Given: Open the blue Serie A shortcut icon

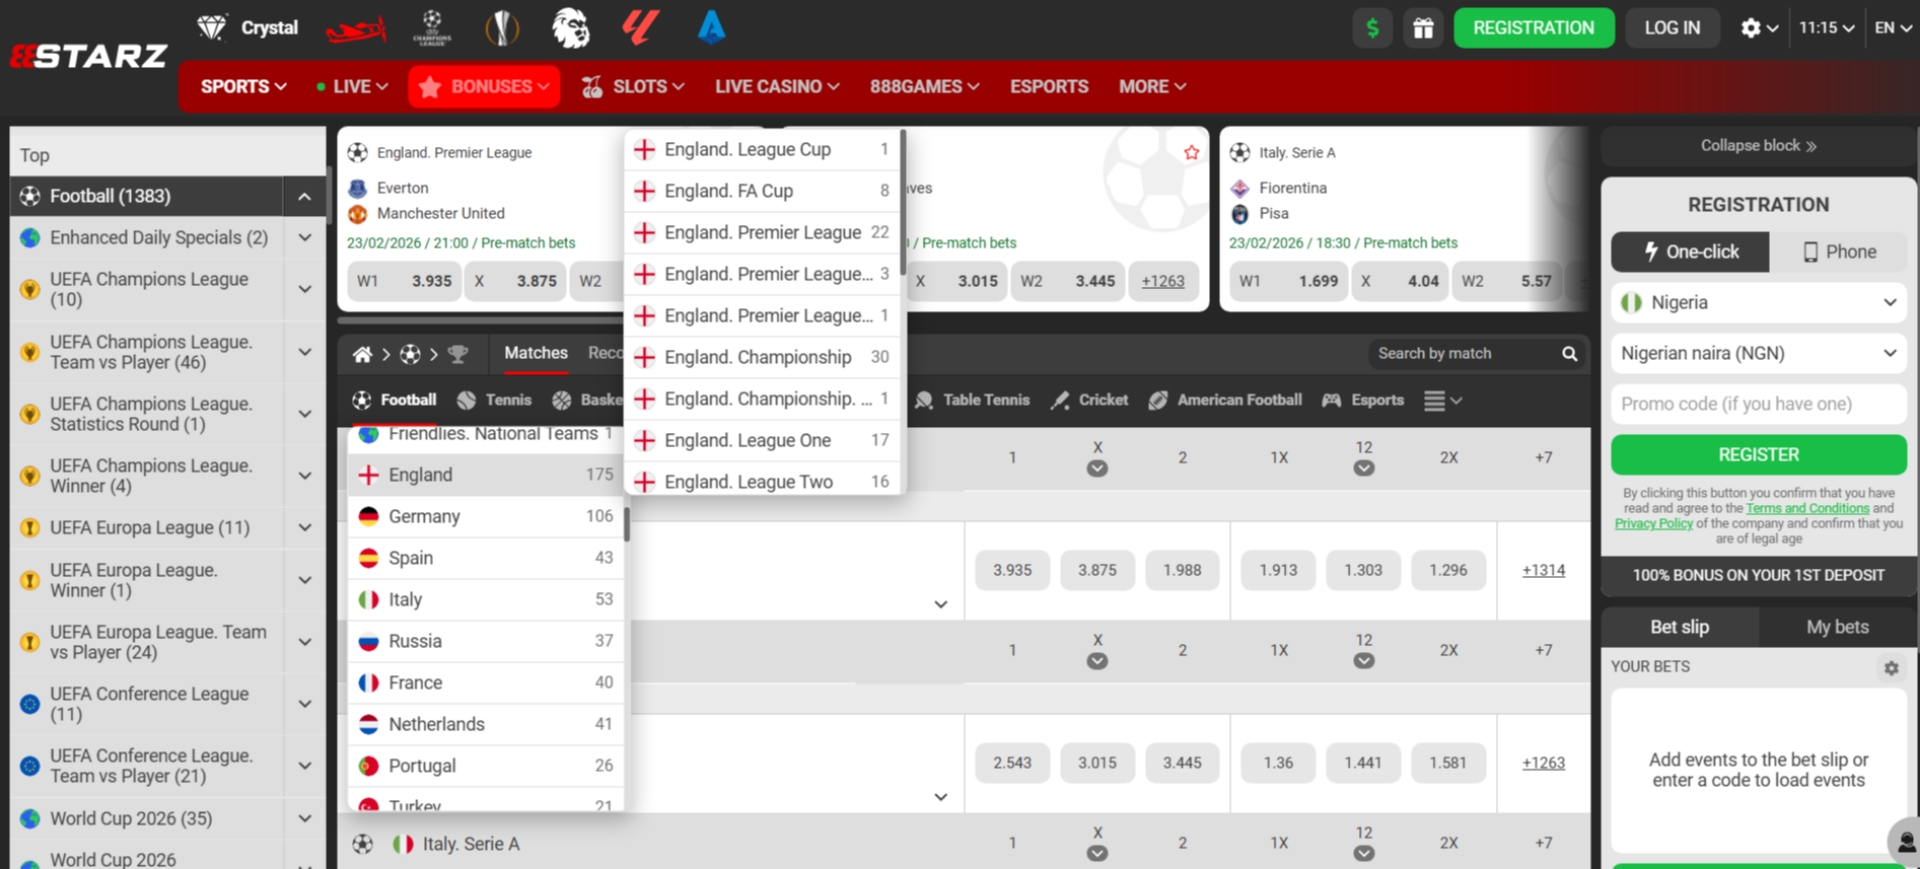Looking at the screenshot, I should click(711, 28).
